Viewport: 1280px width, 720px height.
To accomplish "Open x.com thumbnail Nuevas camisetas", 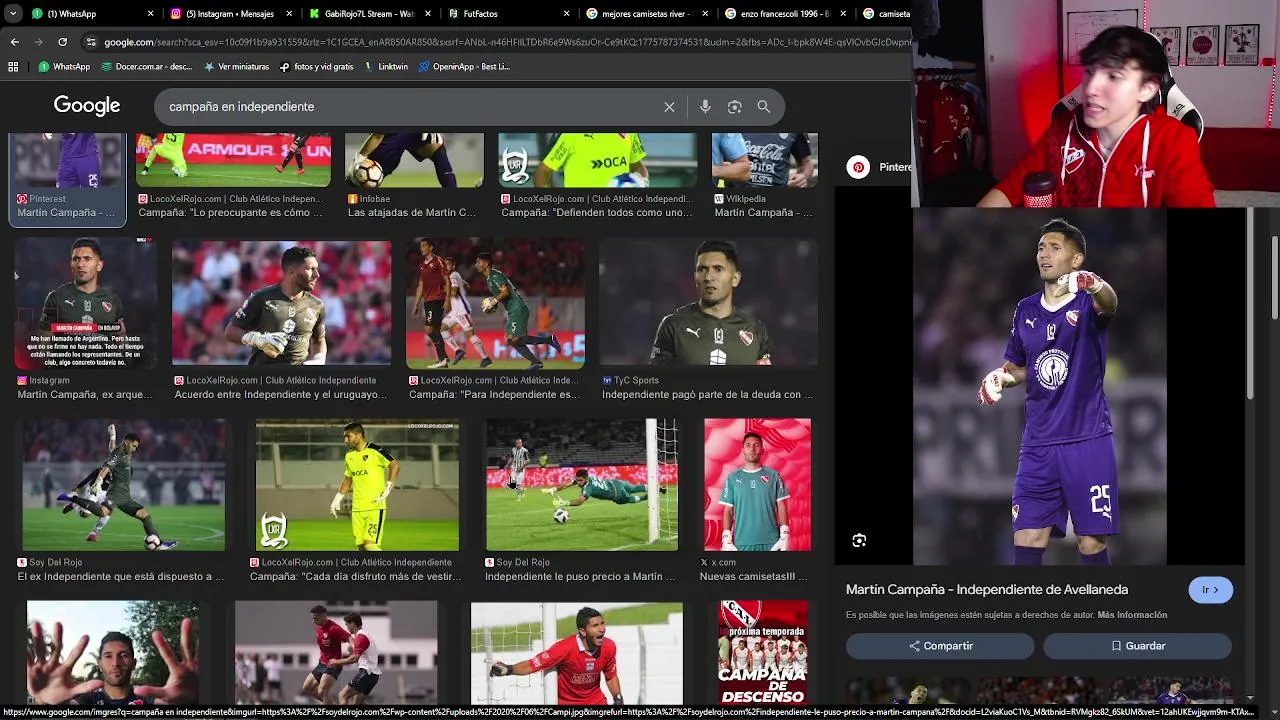I will point(757,485).
